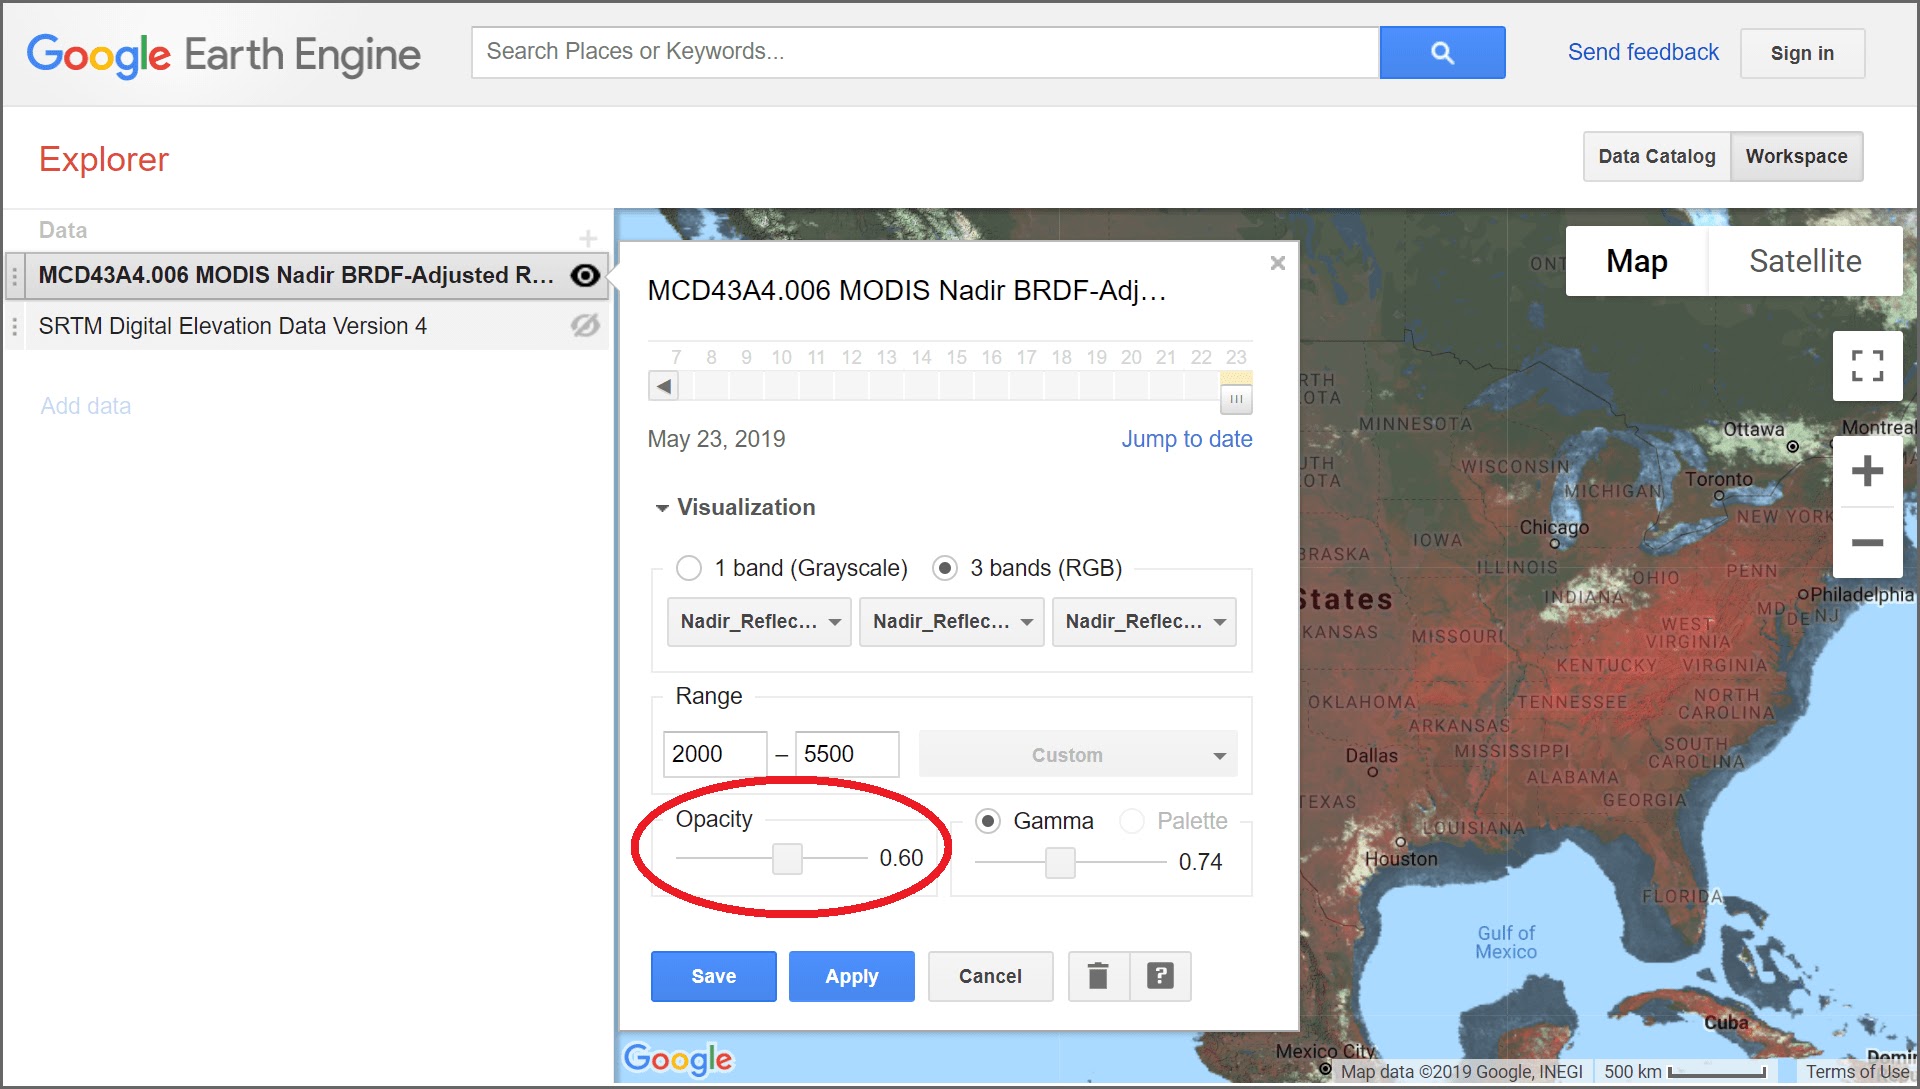Collapse the Visualization section
The height and width of the screenshot is (1089, 1920).
(735, 507)
